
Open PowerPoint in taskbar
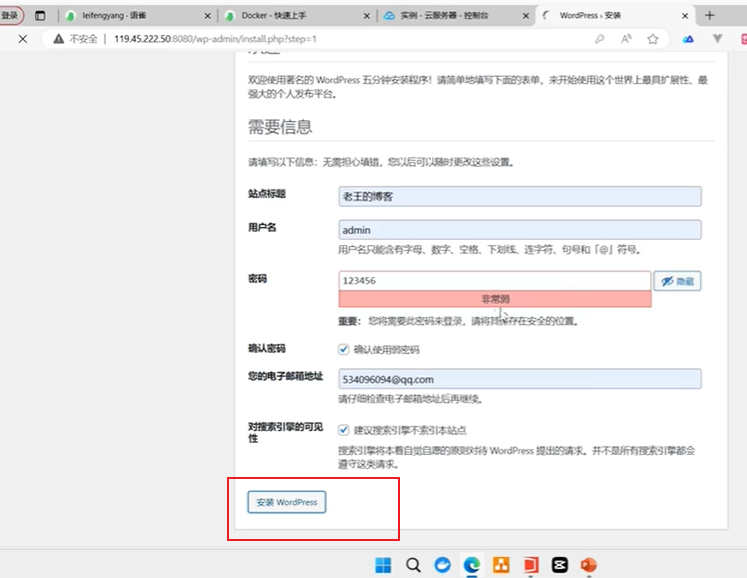click(x=589, y=565)
